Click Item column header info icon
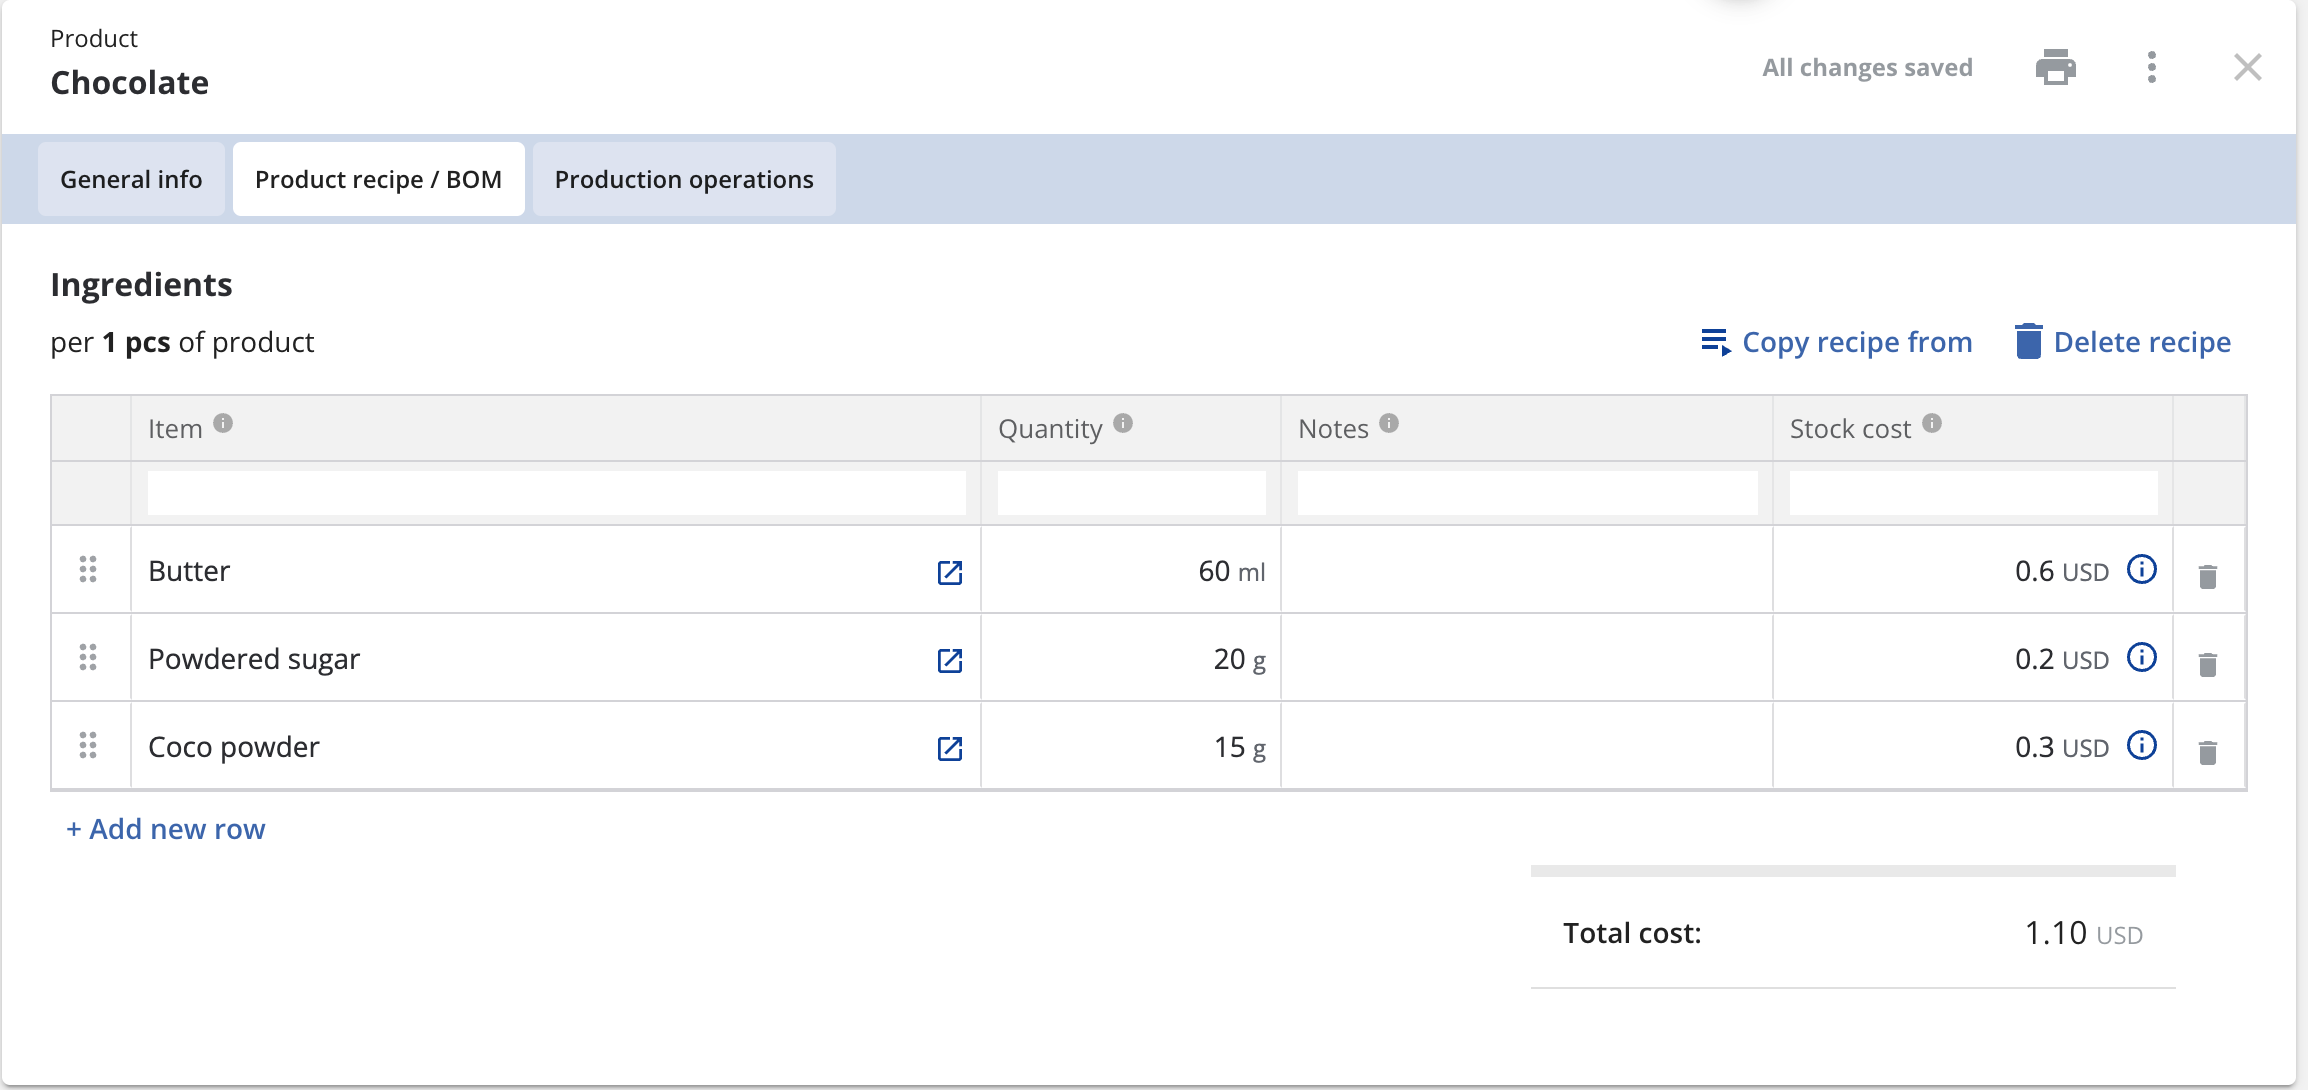This screenshot has height=1090, width=2308. [x=223, y=424]
